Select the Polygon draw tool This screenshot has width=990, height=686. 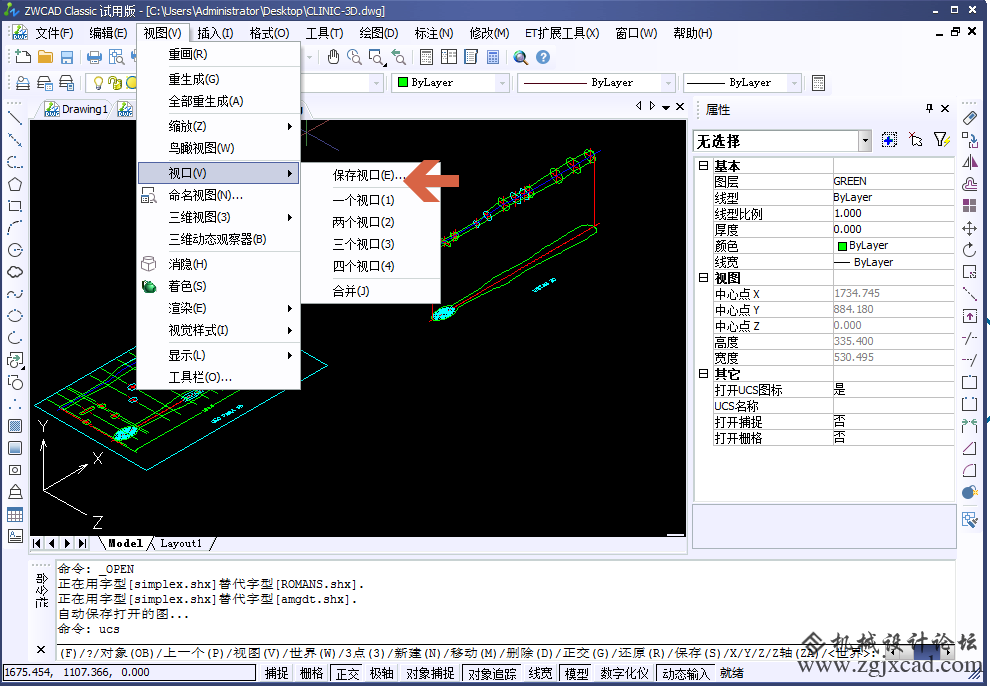coord(15,184)
